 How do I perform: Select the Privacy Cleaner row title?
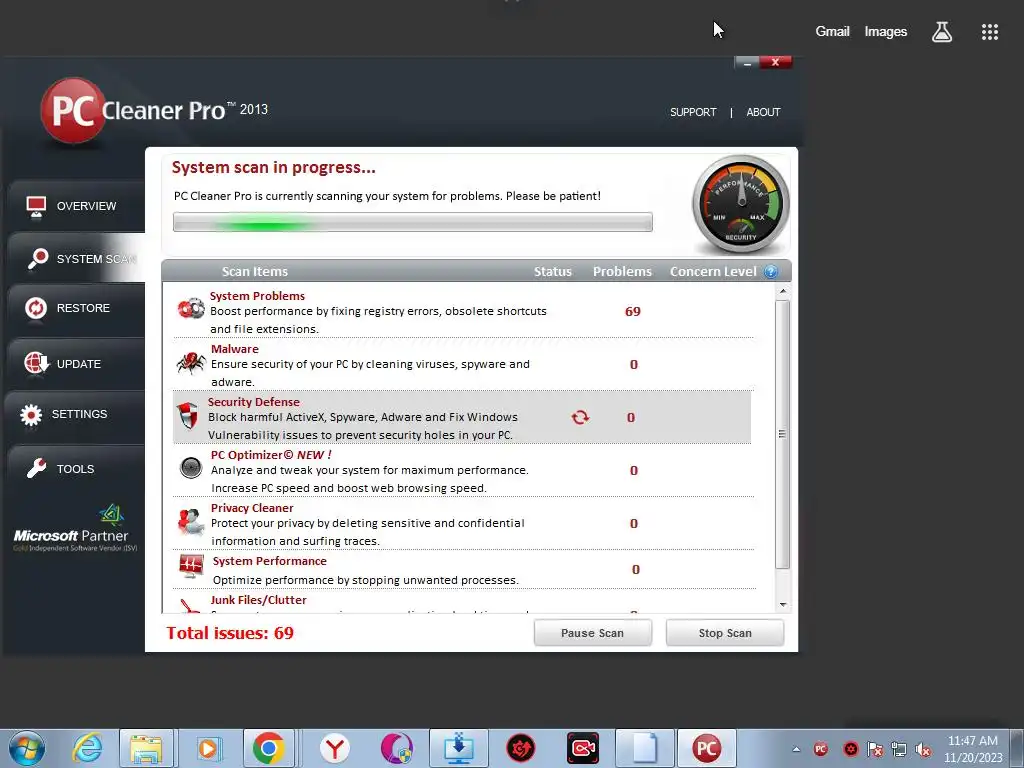tap(252, 507)
